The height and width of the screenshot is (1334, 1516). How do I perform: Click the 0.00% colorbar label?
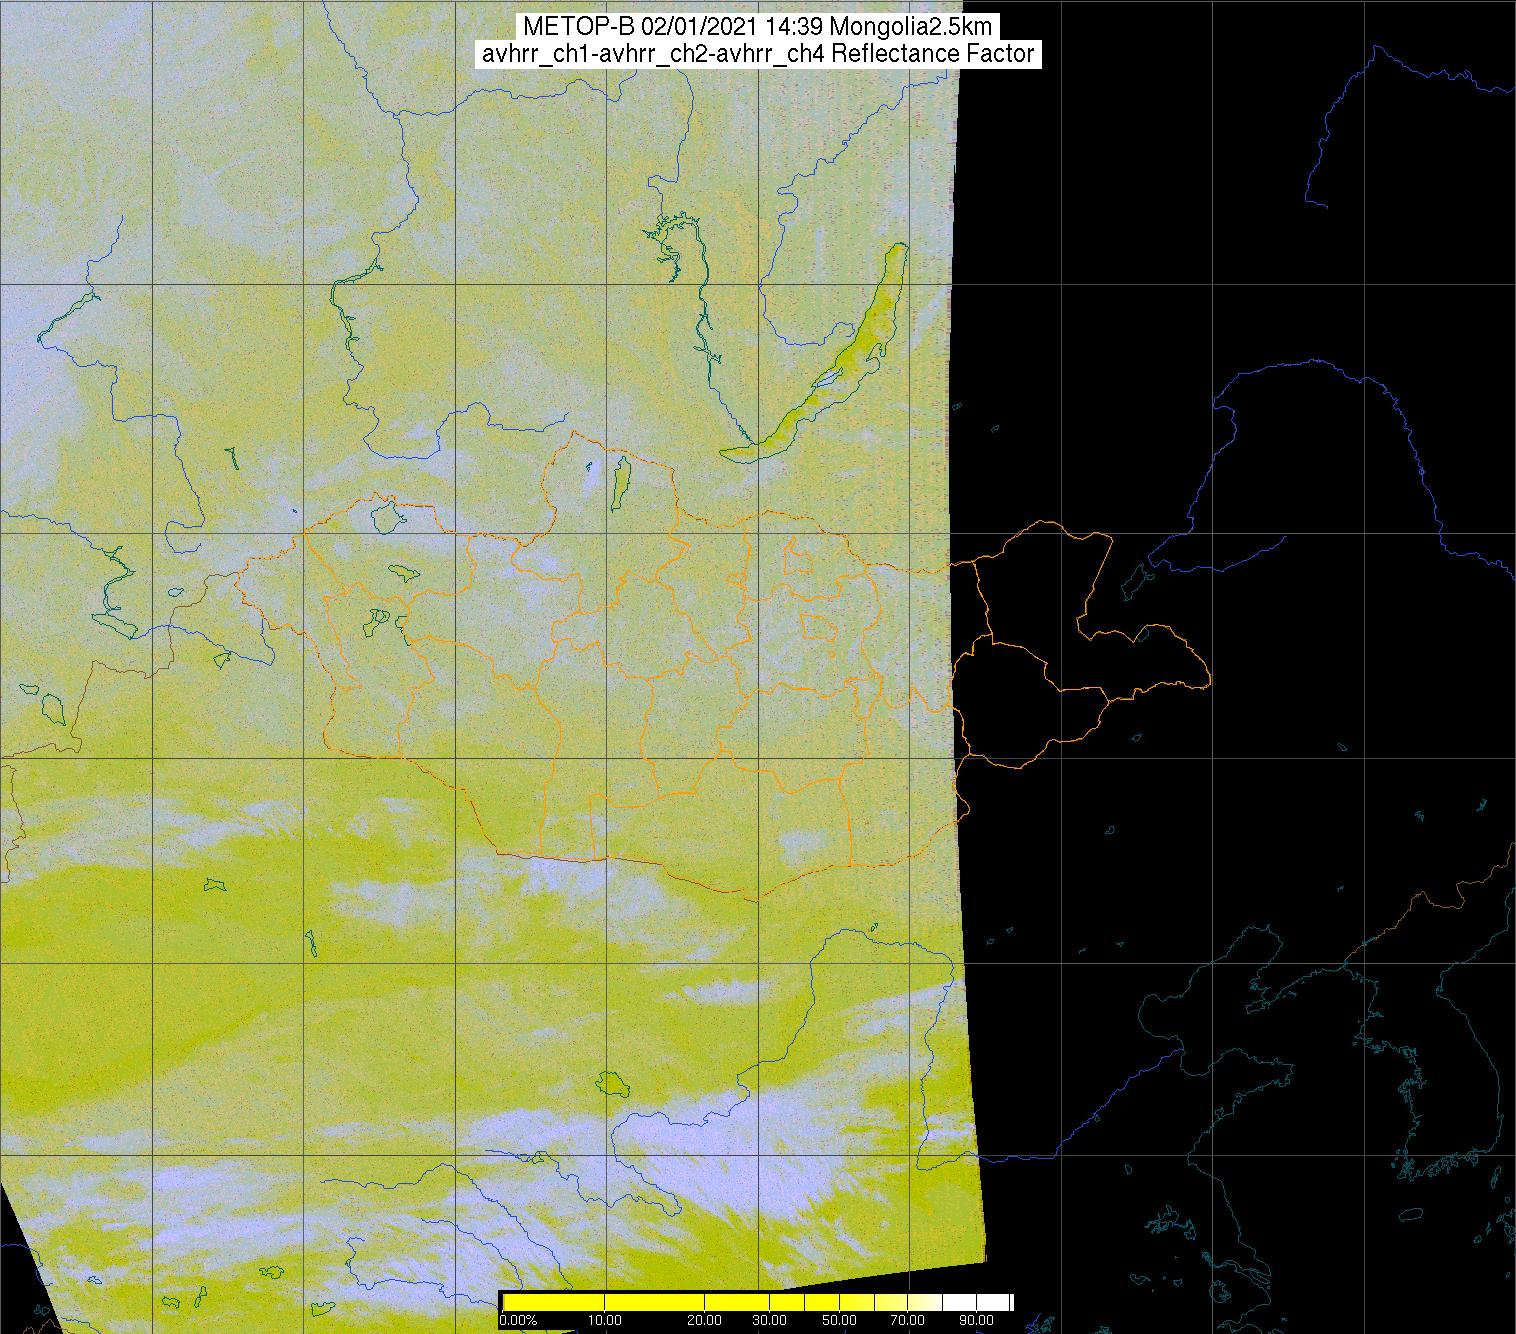(x=518, y=1320)
